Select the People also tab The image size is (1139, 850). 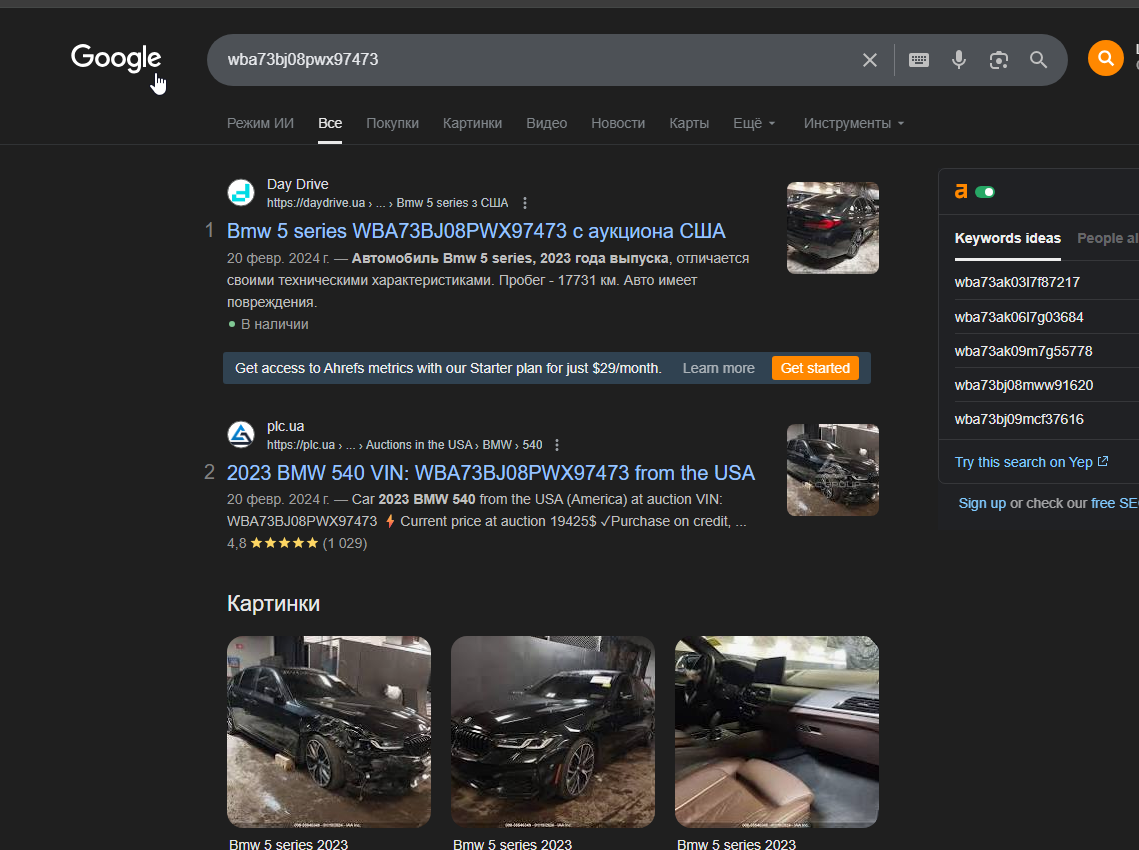1108,238
